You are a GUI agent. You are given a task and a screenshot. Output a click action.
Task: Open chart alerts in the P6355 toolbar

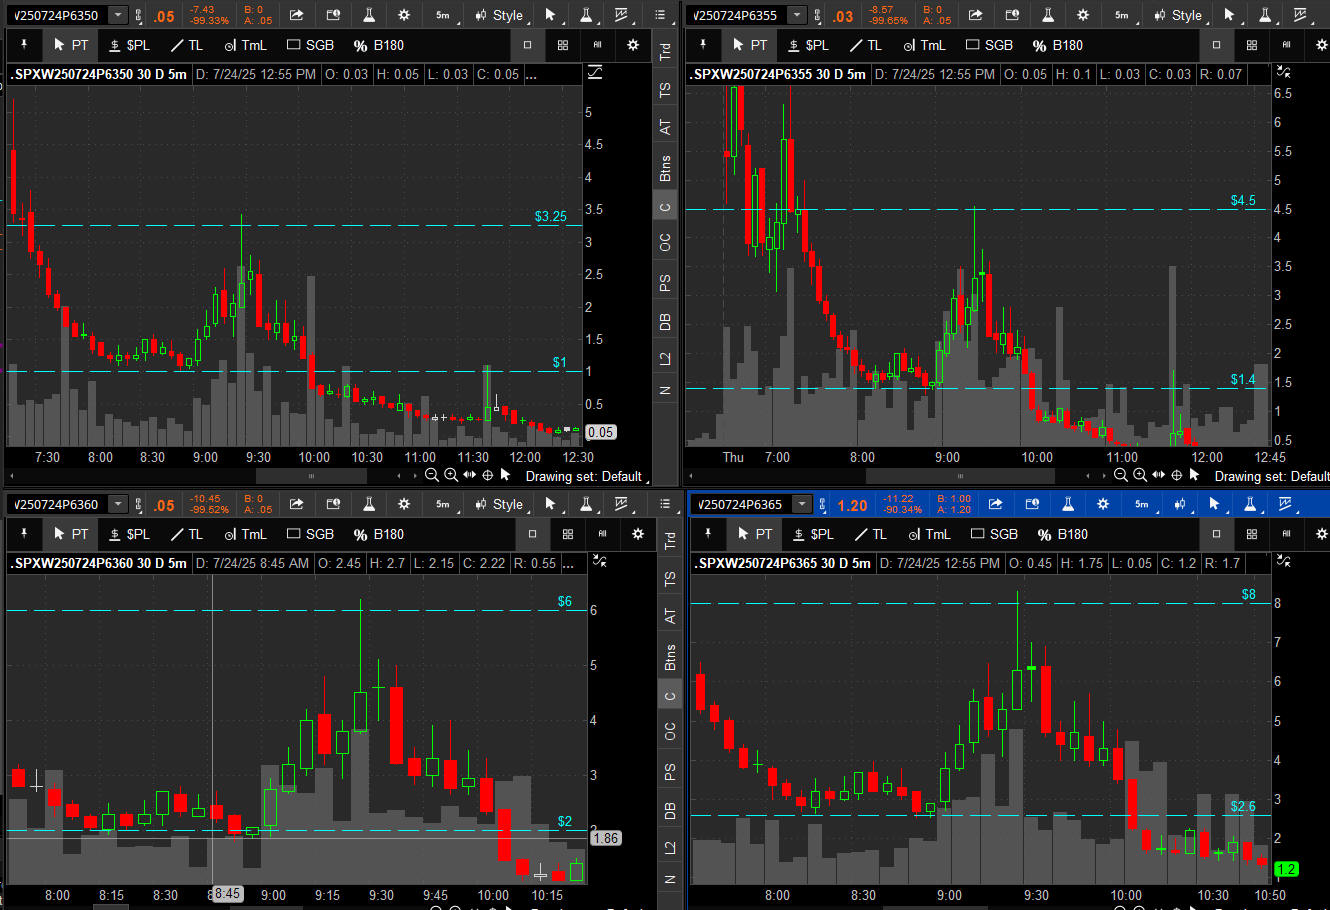click(1012, 15)
